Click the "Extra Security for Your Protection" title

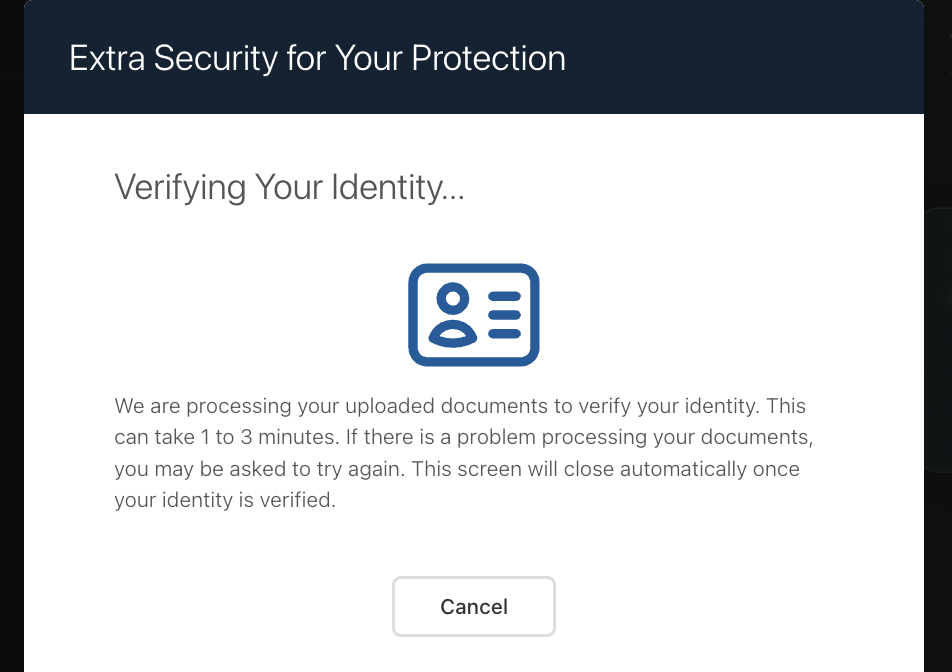point(317,58)
